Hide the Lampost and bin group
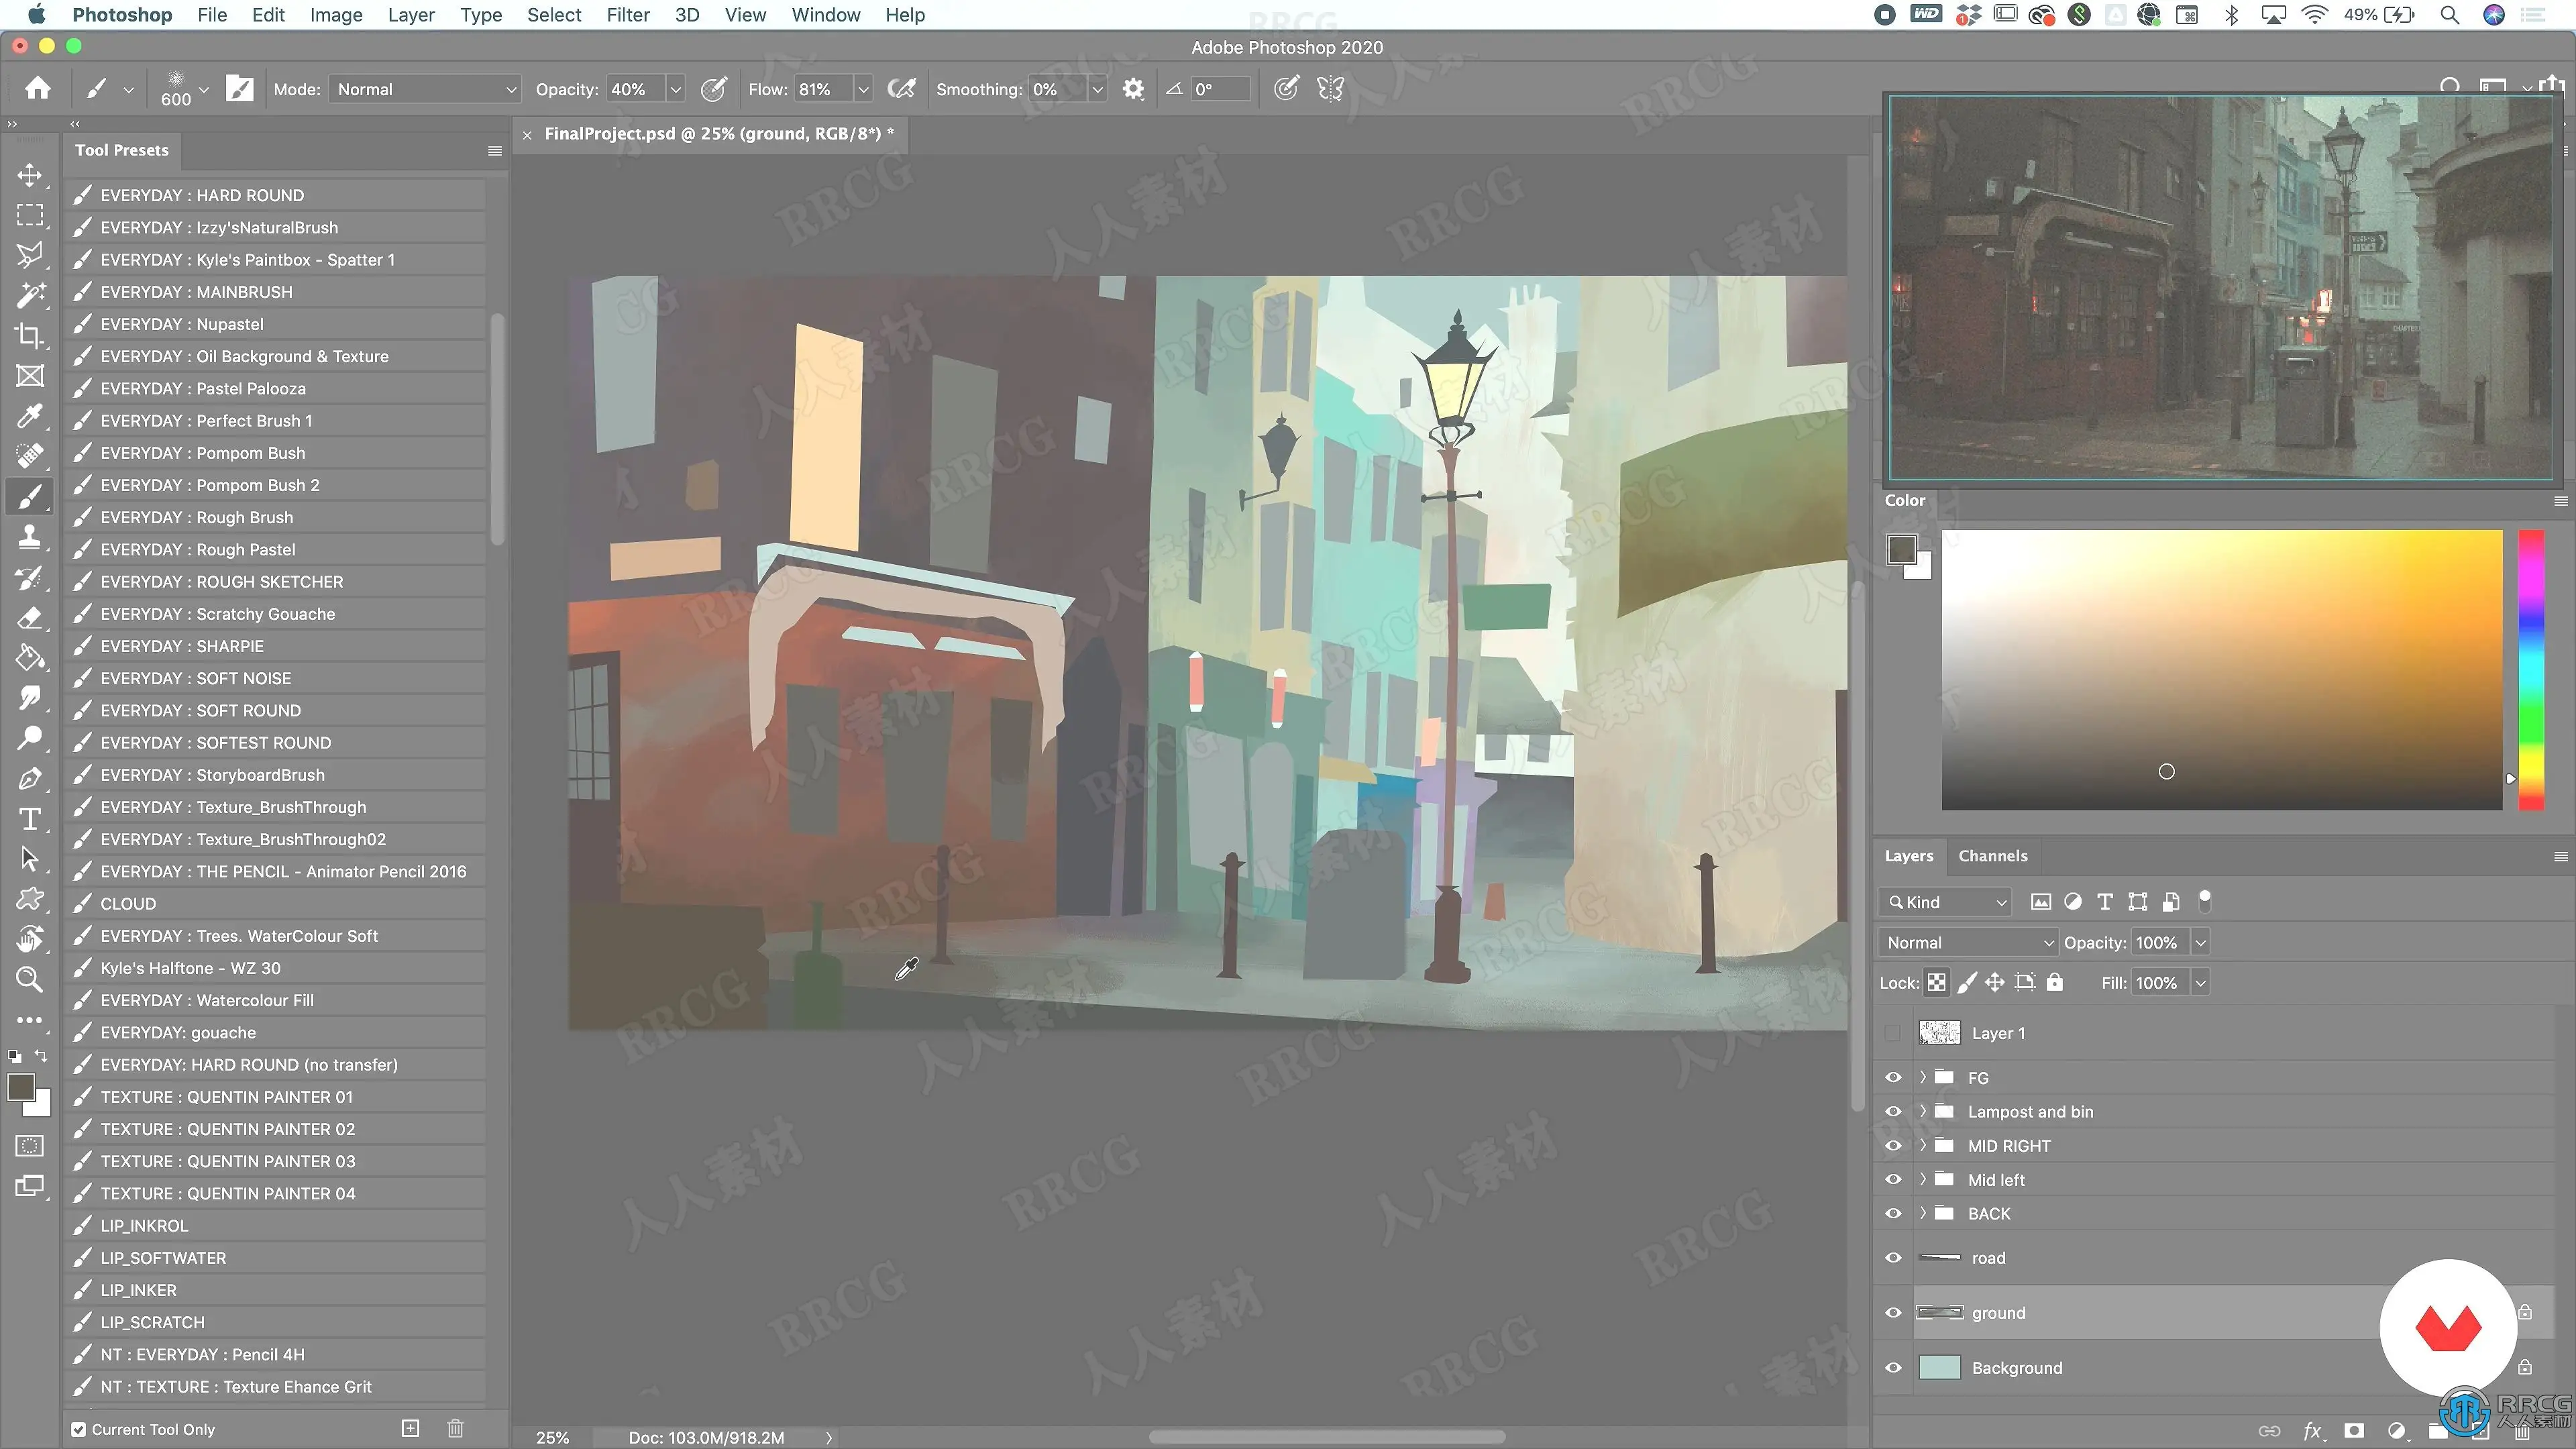This screenshot has height=1449, width=2576. pos(1893,1112)
